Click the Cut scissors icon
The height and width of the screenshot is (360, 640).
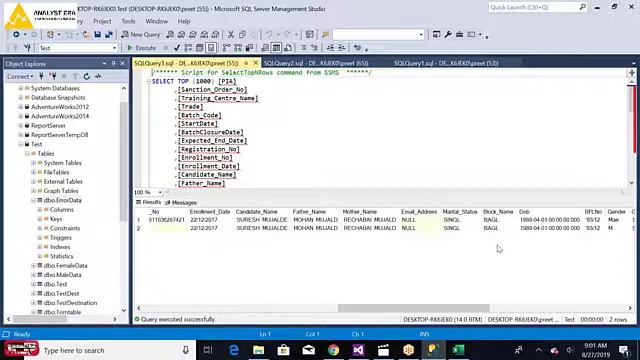pyautogui.click(x=231, y=35)
